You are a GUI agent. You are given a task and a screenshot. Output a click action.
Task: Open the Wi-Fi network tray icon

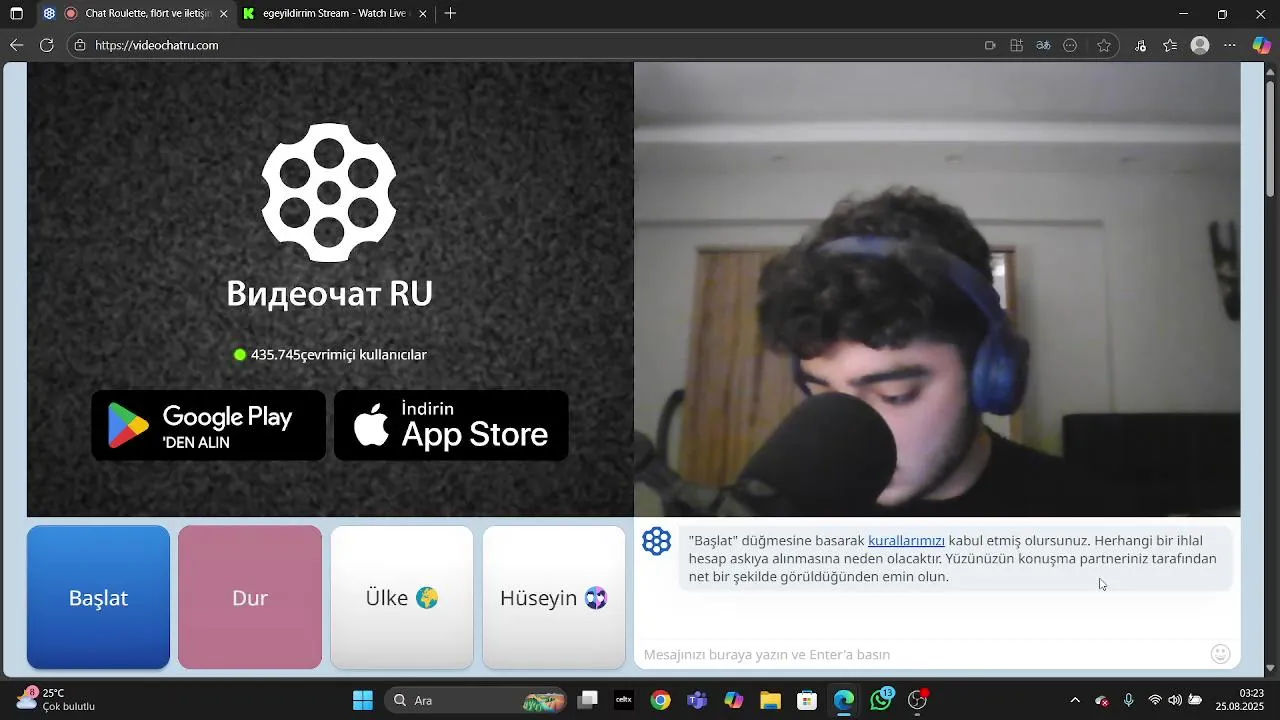click(1155, 700)
